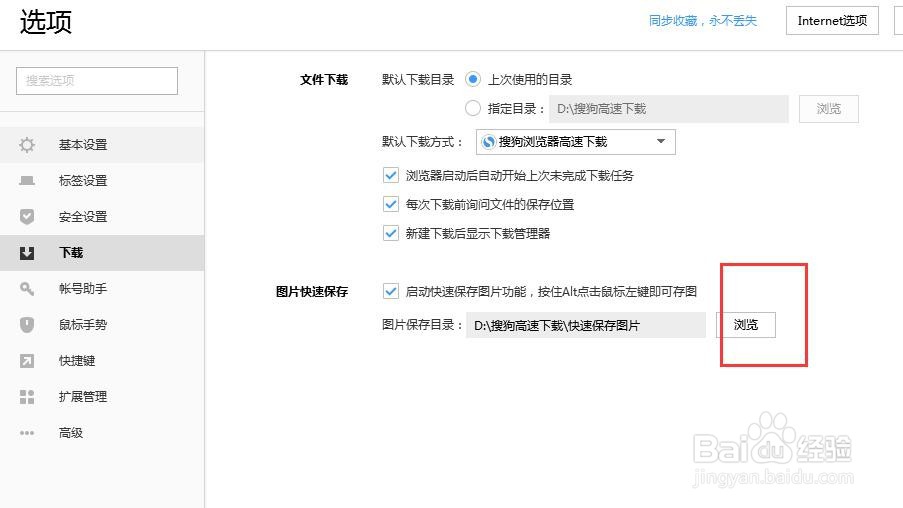Image resolution: width=903 pixels, height=508 pixels.
Task: Open 帐号助手 section
Action: click(102, 289)
